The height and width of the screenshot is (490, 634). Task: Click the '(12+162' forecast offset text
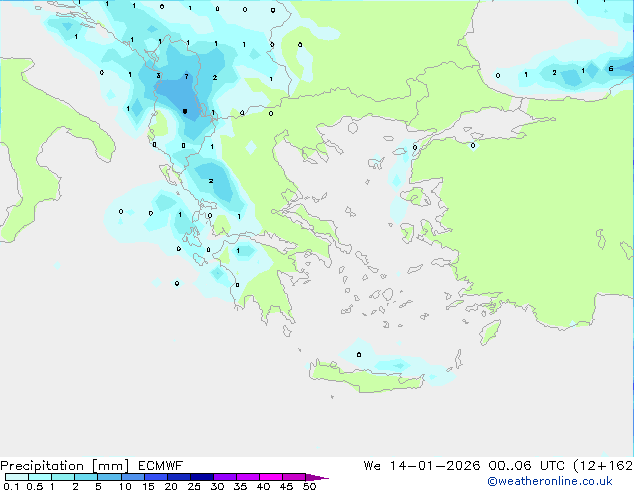point(603,466)
